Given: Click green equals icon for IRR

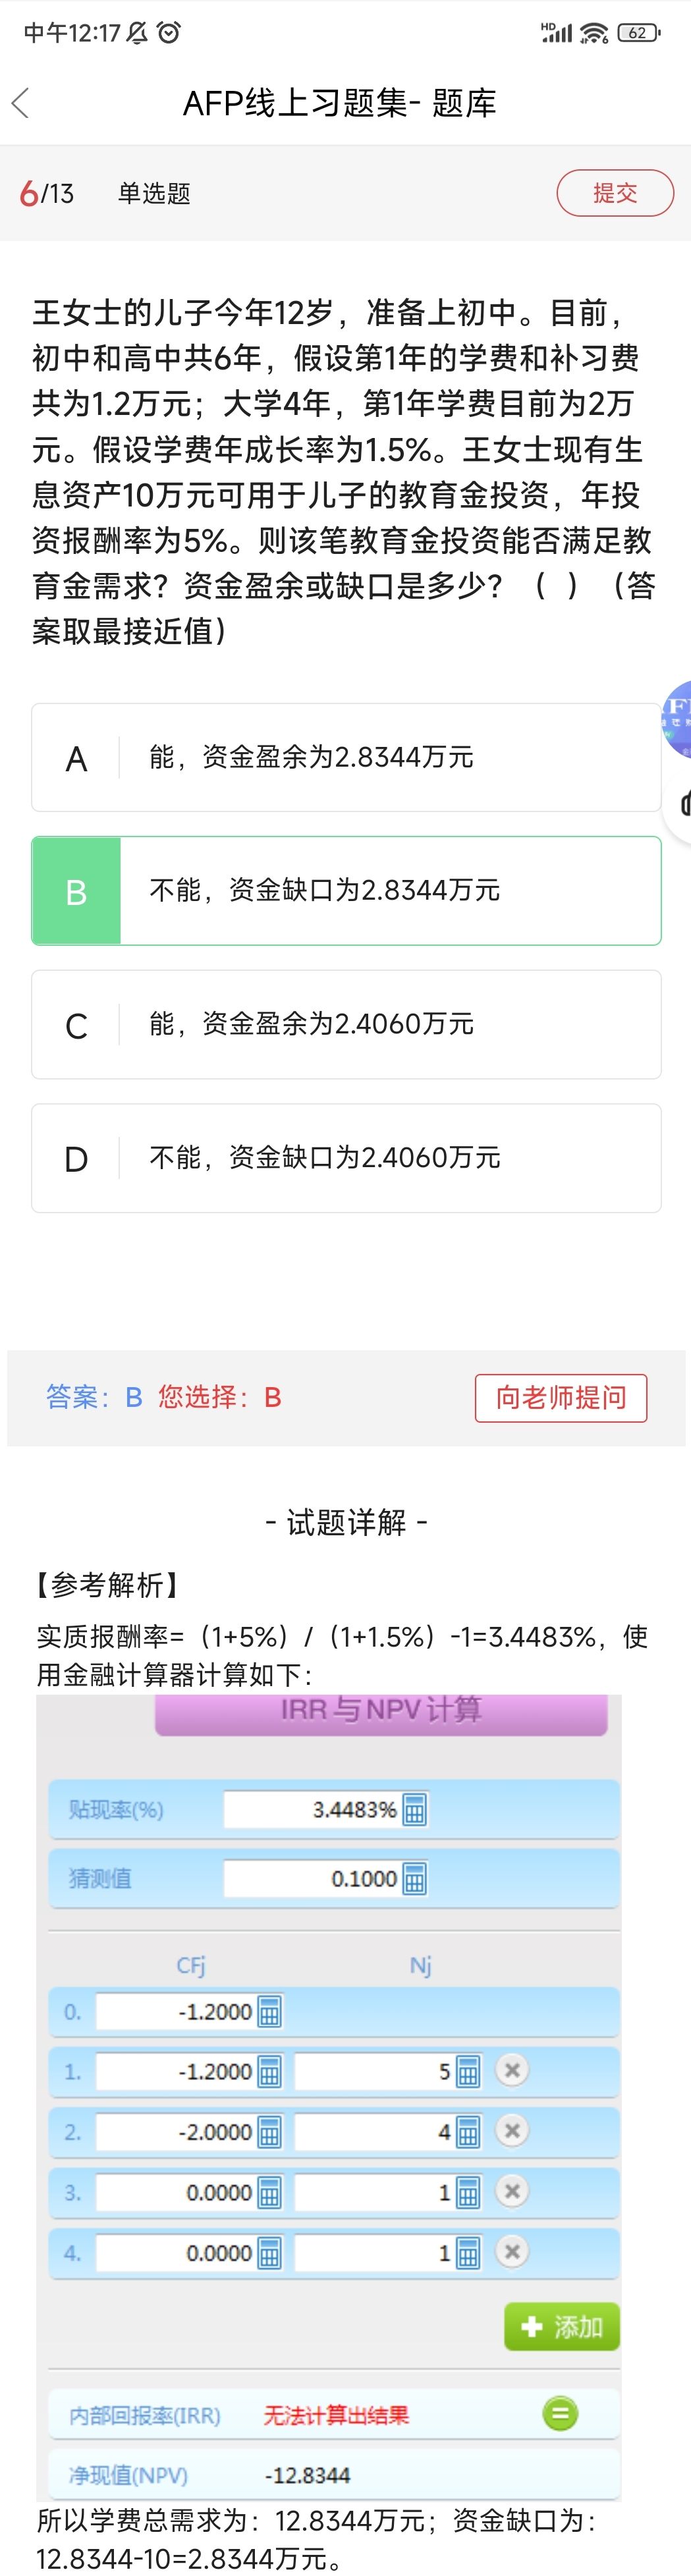Looking at the screenshot, I should pyautogui.click(x=560, y=2414).
